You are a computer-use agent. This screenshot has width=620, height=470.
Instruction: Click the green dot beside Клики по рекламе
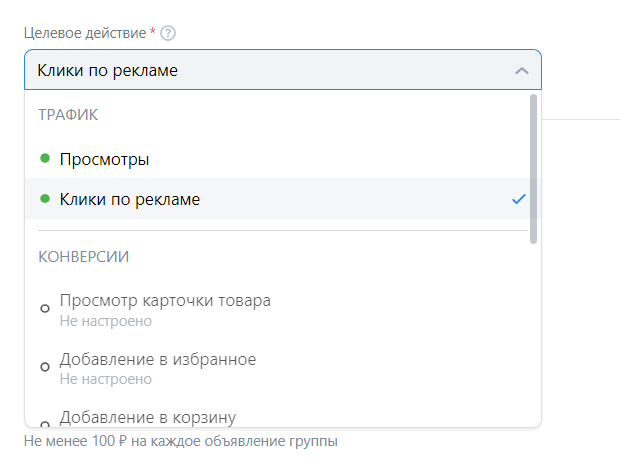45,198
